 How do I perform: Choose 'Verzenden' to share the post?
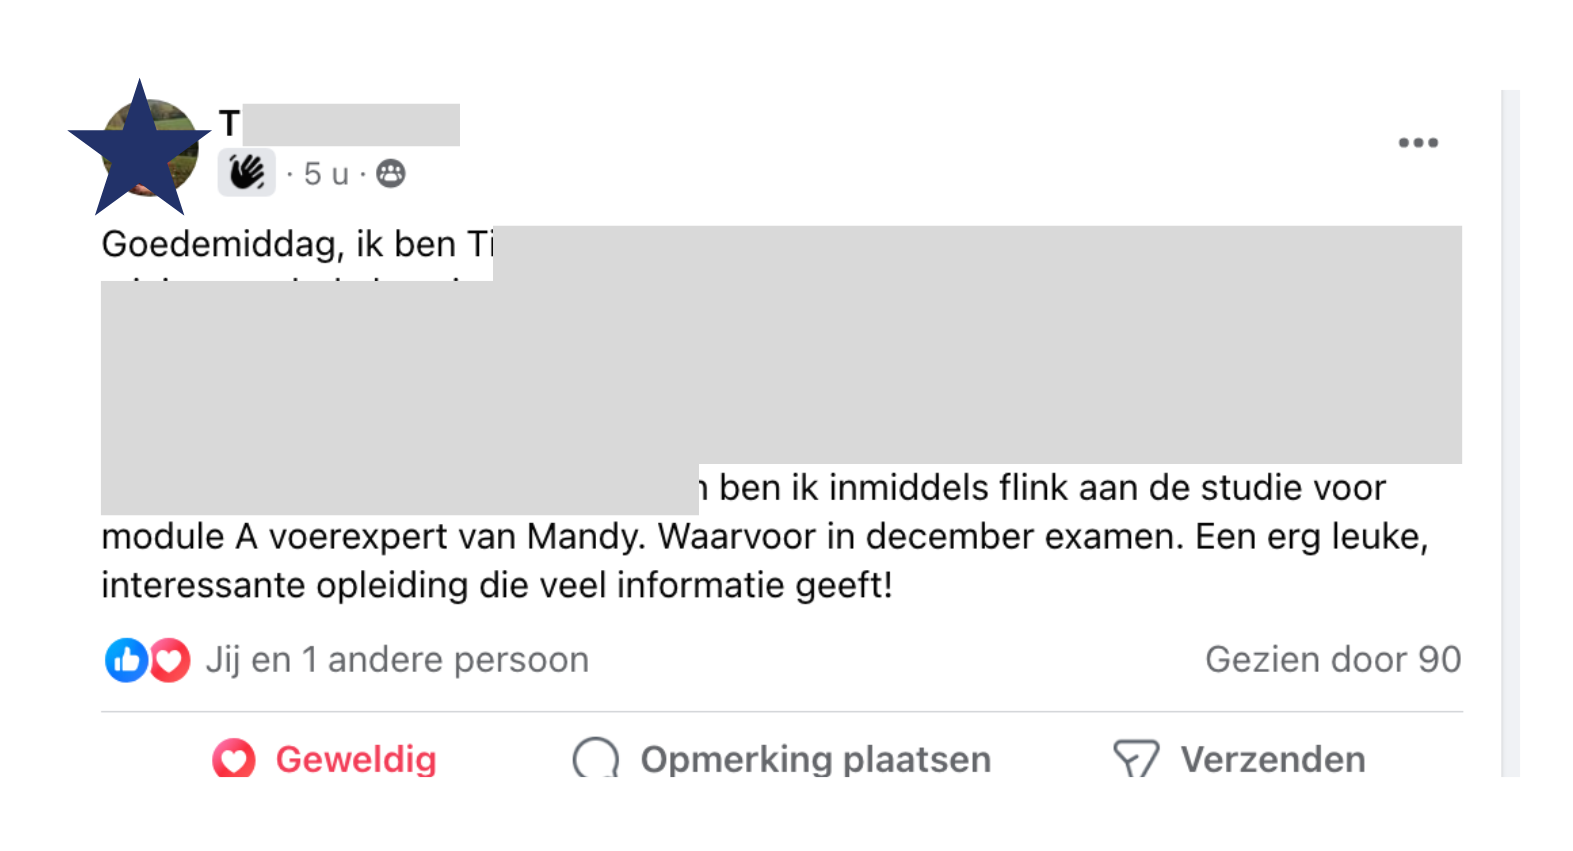1273,759
